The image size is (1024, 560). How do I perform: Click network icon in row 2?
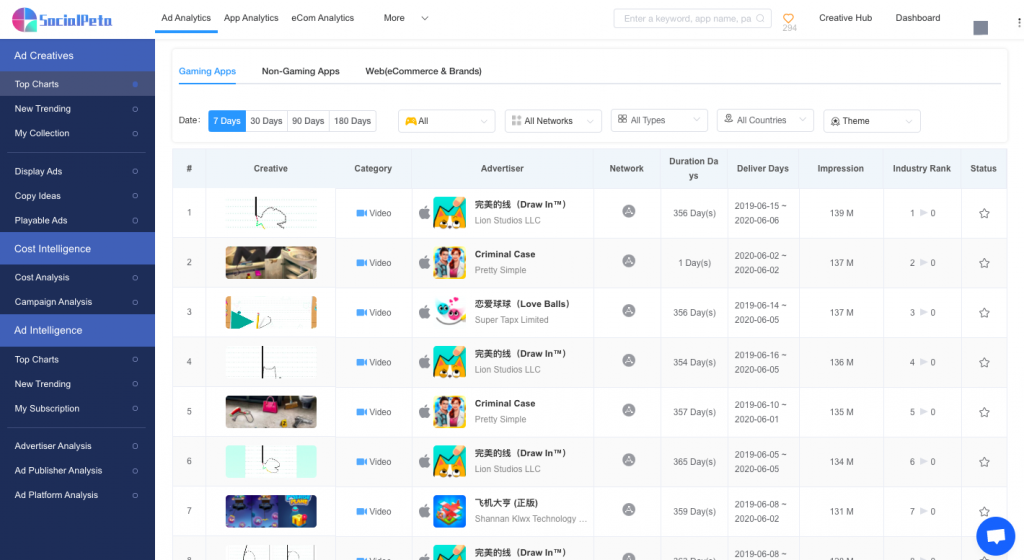(x=628, y=261)
